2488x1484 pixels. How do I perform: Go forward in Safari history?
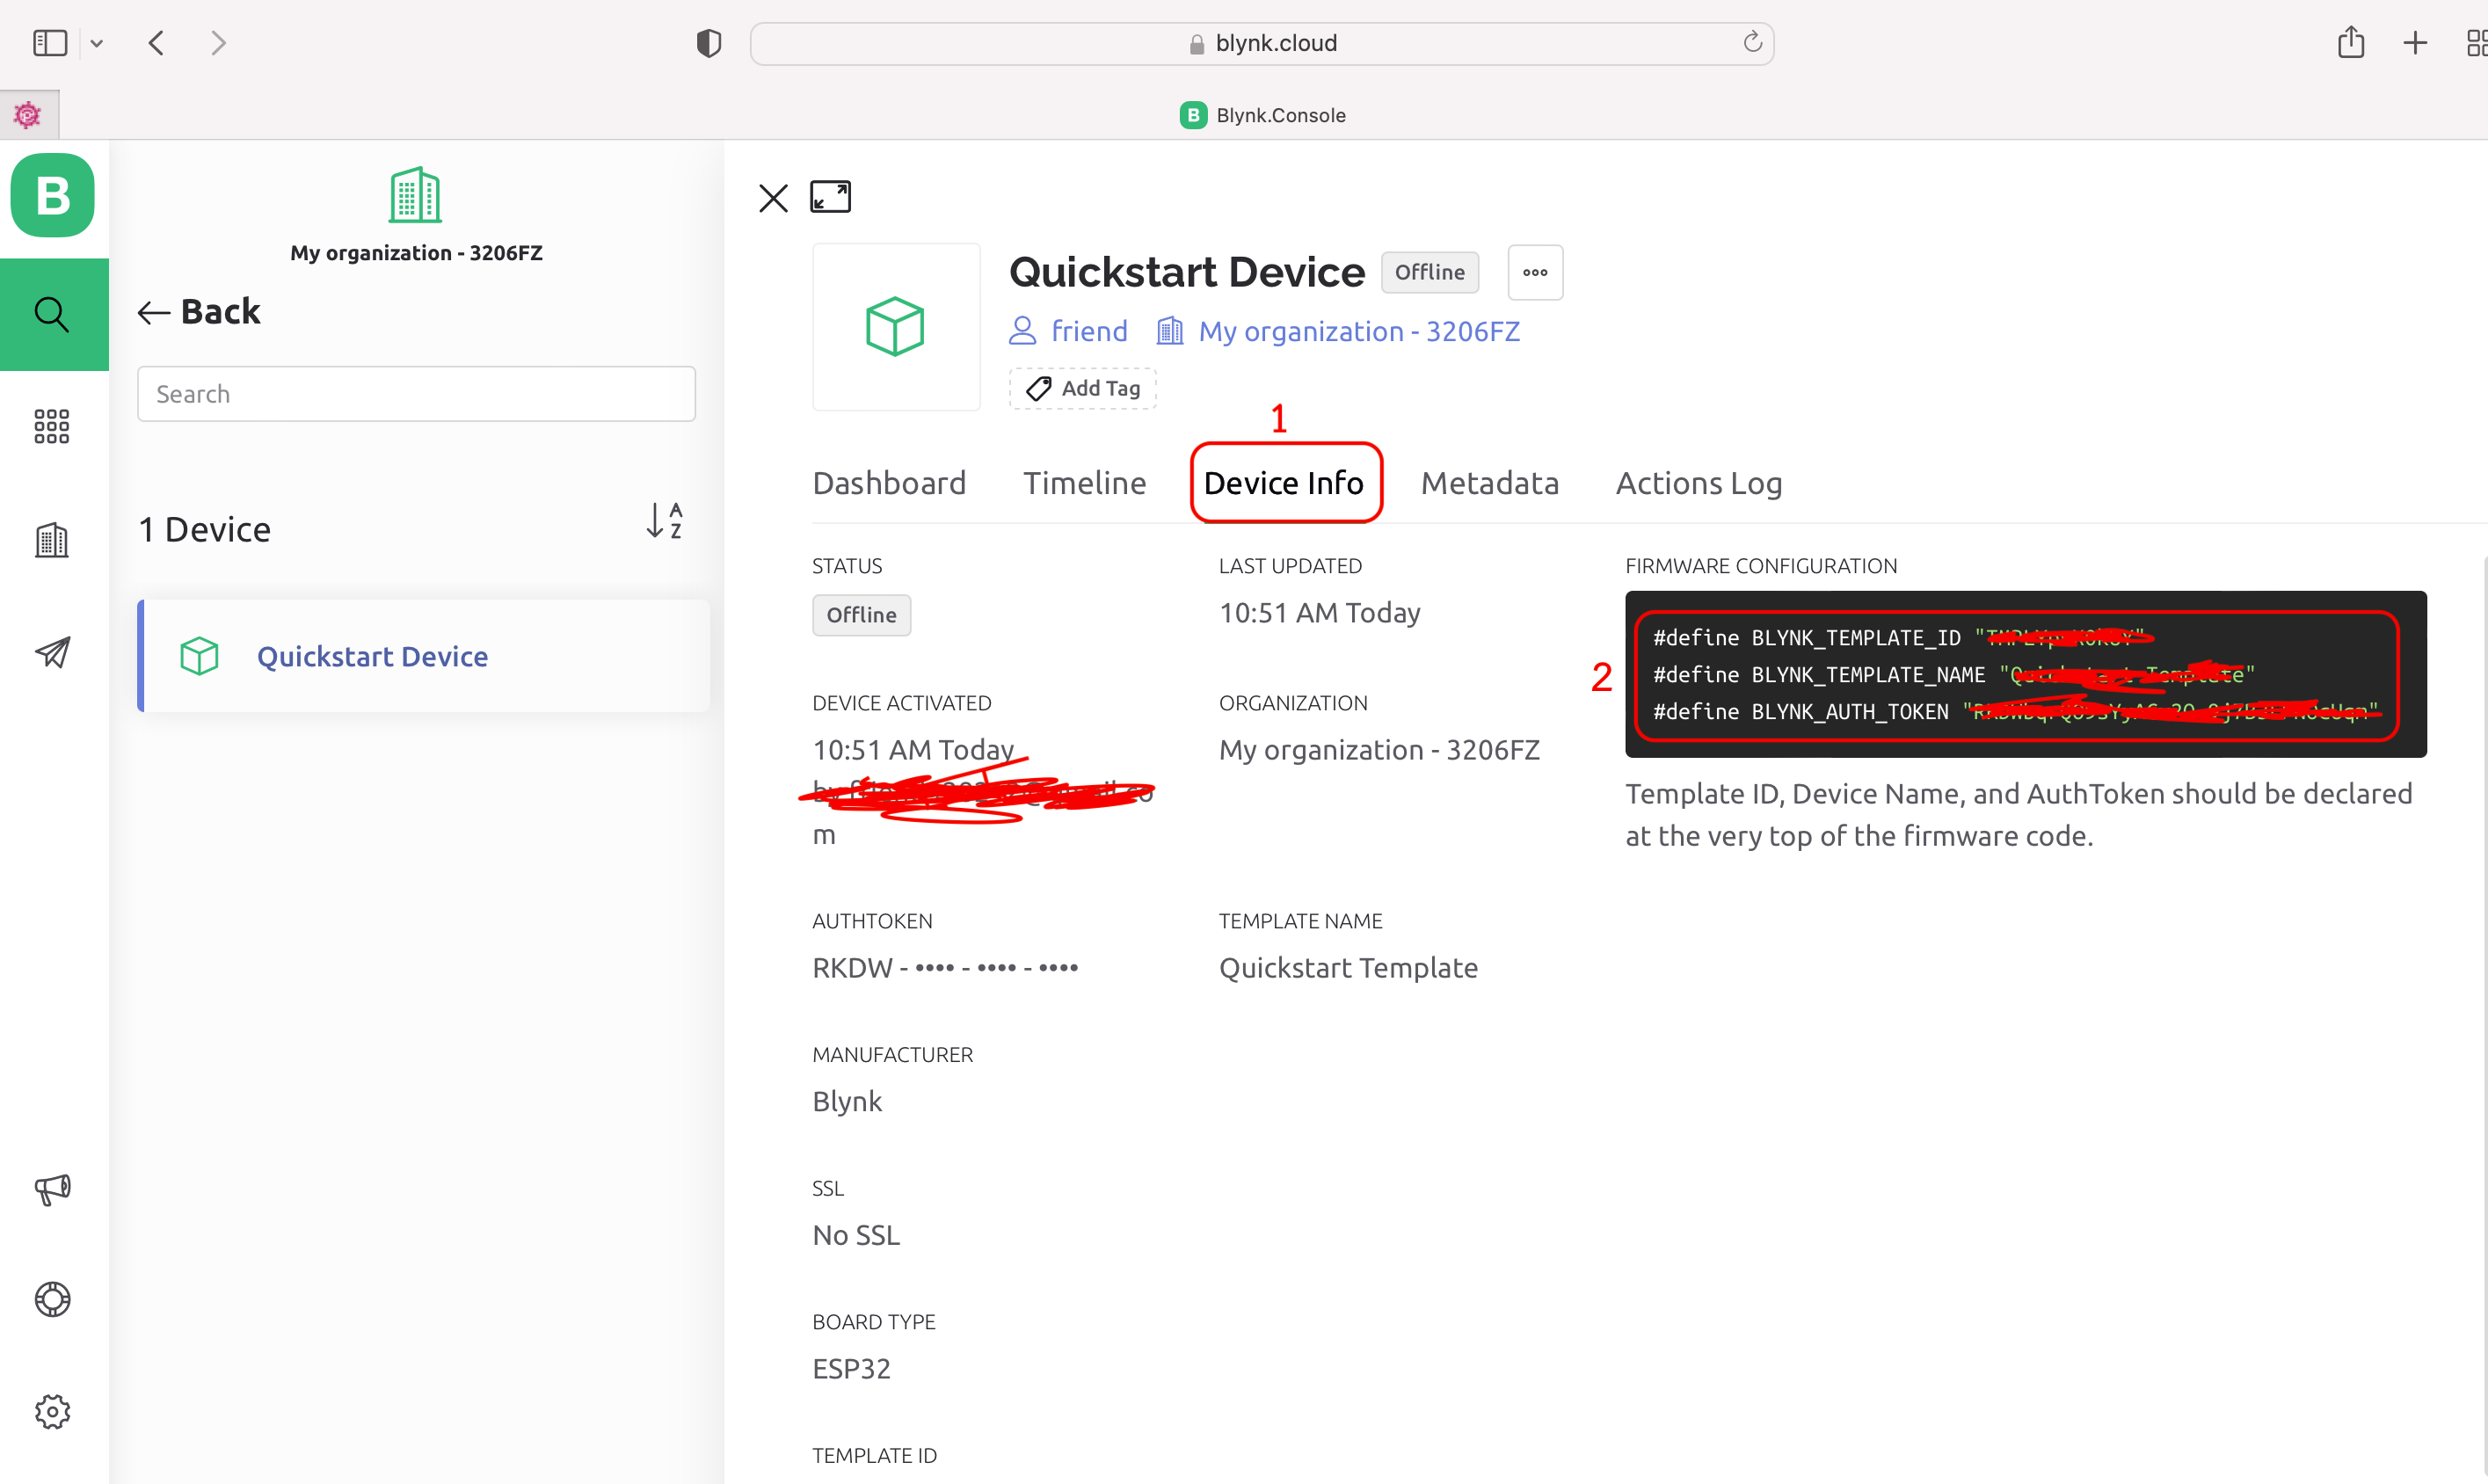tap(219, 43)
